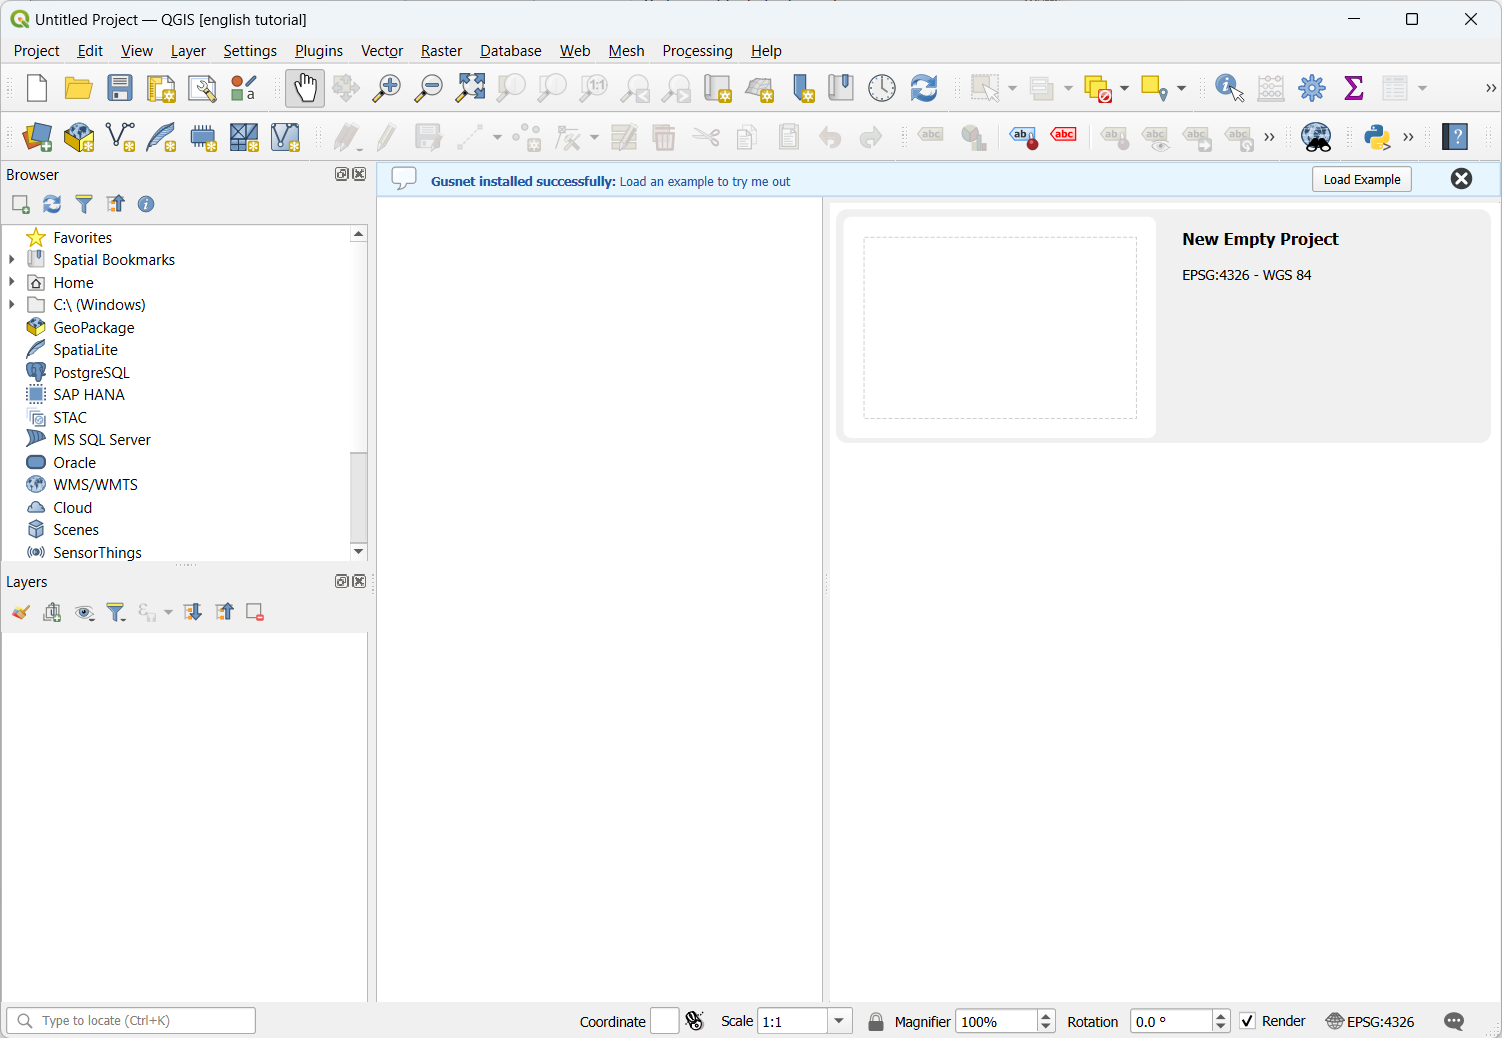The width and height of the screenshot is (1502, 1038).
Task: Select the Pan Map hand tool
Action: [305, 88]
